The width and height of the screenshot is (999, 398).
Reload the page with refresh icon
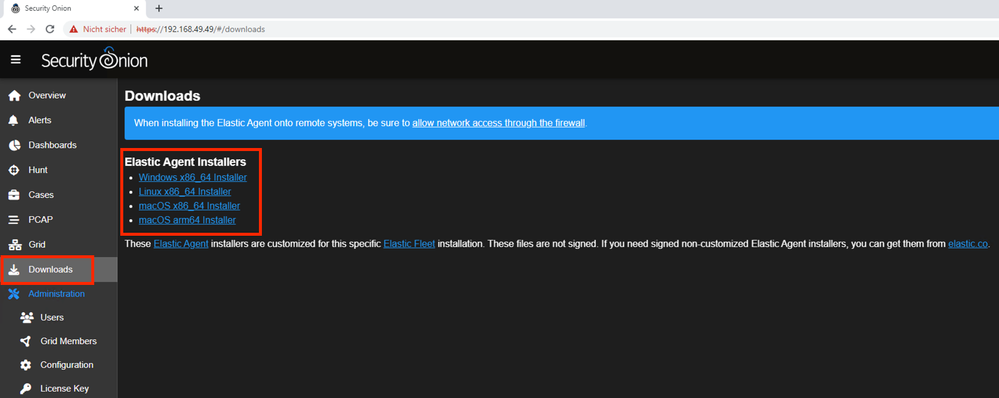(50, 29)
